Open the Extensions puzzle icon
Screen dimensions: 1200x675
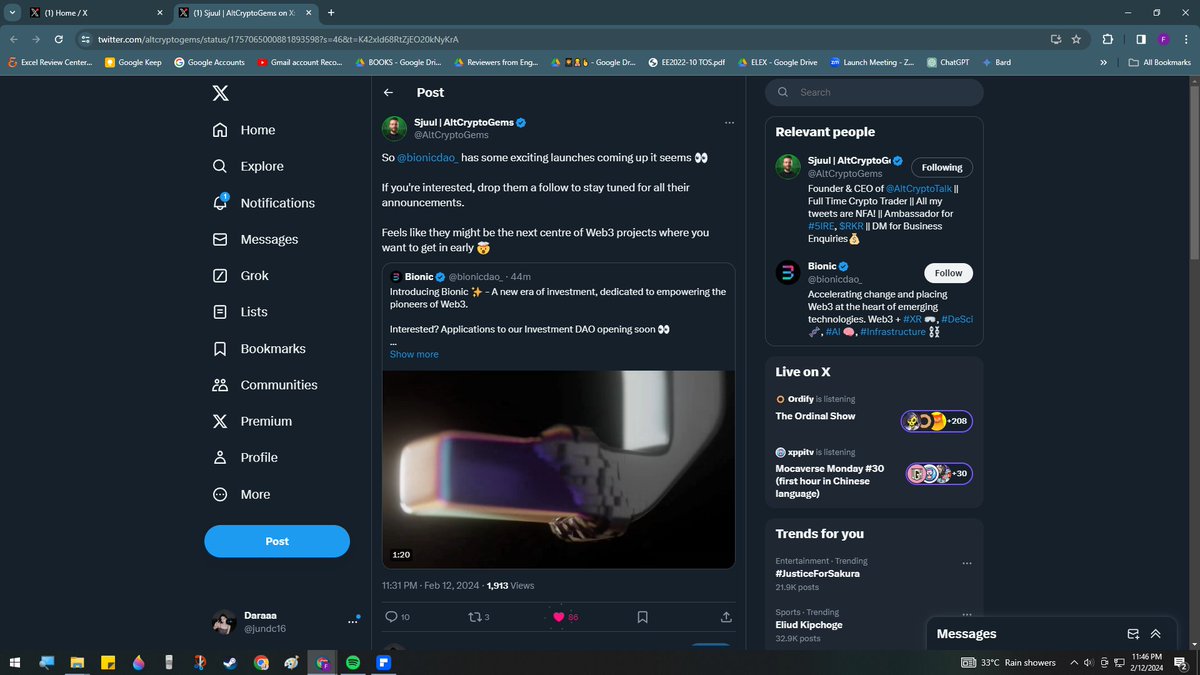pyautogui.click(x=1108, y=39)
